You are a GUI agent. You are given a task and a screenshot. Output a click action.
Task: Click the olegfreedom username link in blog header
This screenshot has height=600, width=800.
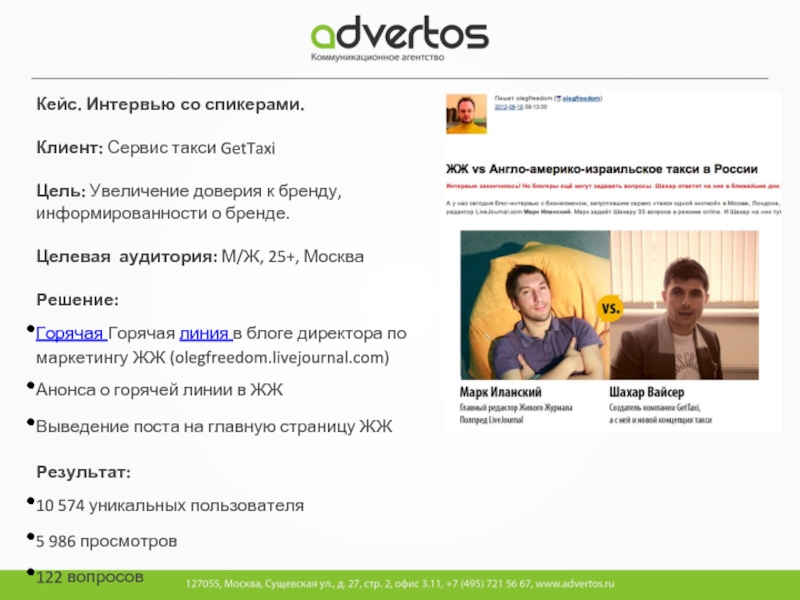pos(581,98)
